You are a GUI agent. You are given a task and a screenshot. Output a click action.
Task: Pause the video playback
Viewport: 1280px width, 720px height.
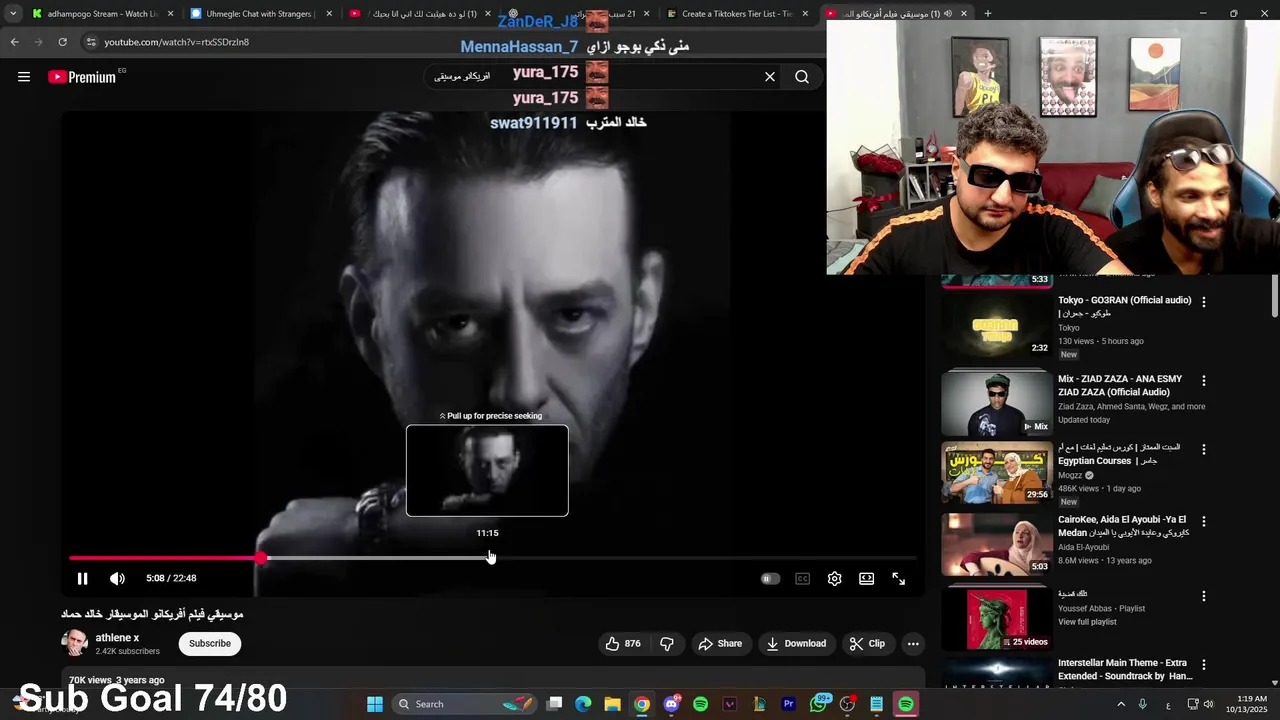[x=83, y=578]
